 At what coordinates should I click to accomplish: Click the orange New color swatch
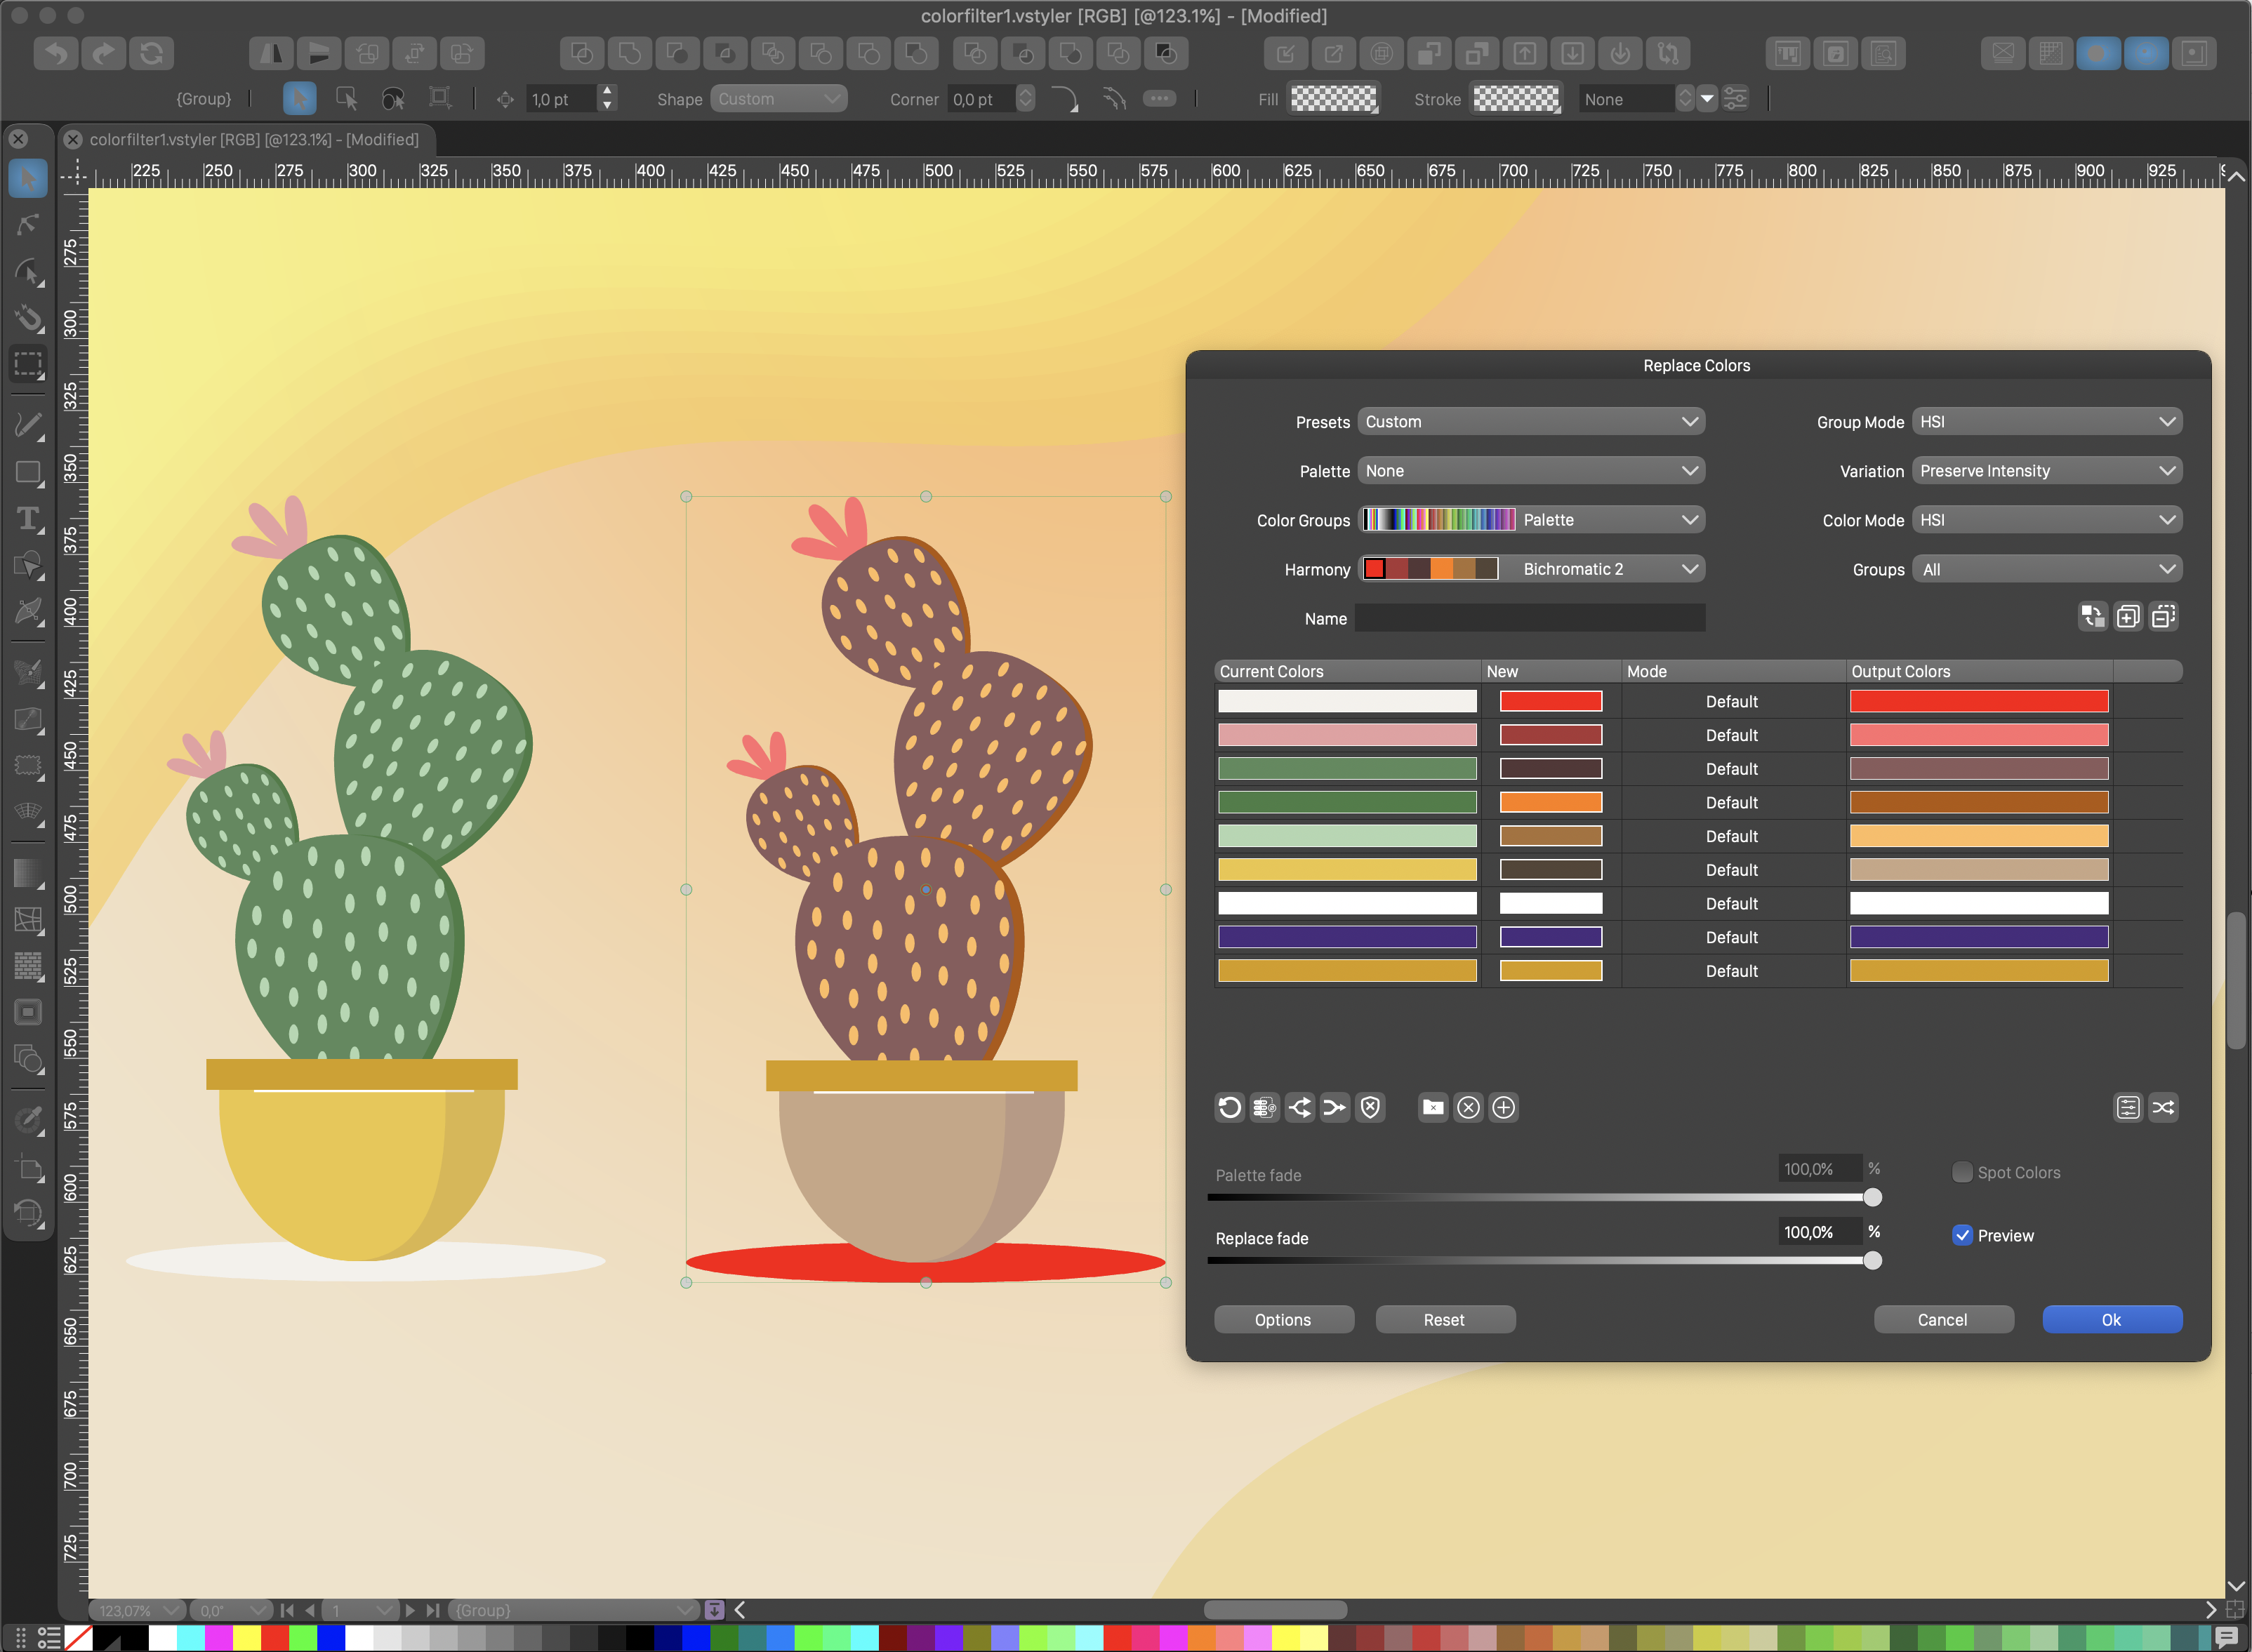[1550, 802]
